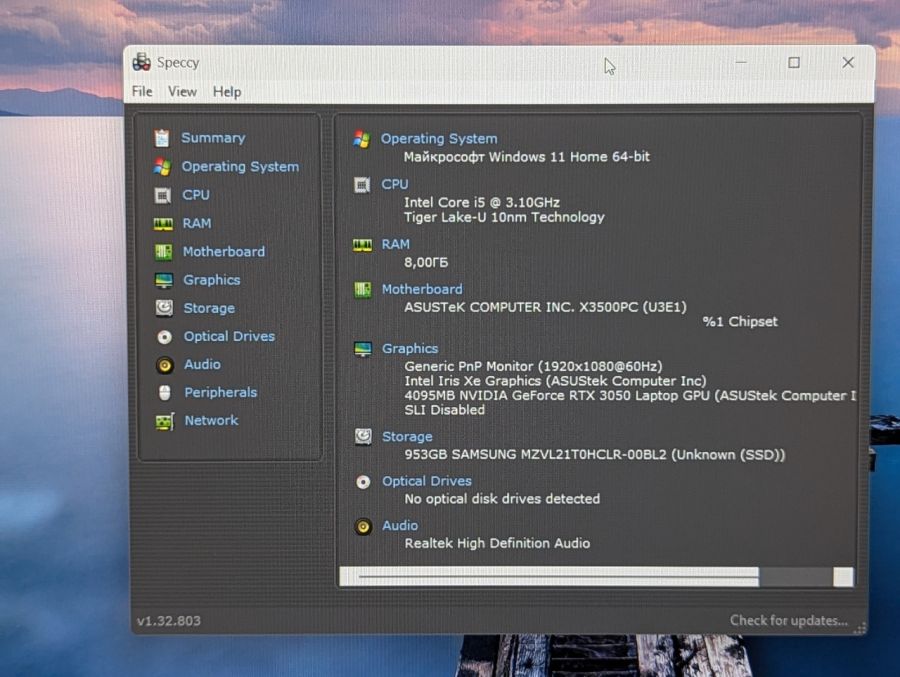Click the Graphics monitor icon in summary panel
This screenshot has height=677, width=900.
tap(363, 349)
